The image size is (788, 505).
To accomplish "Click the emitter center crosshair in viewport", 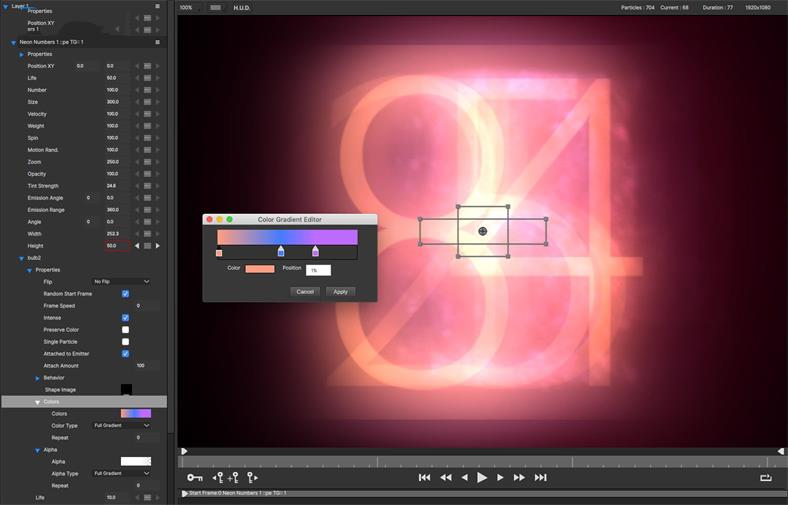I will [483, 231].
